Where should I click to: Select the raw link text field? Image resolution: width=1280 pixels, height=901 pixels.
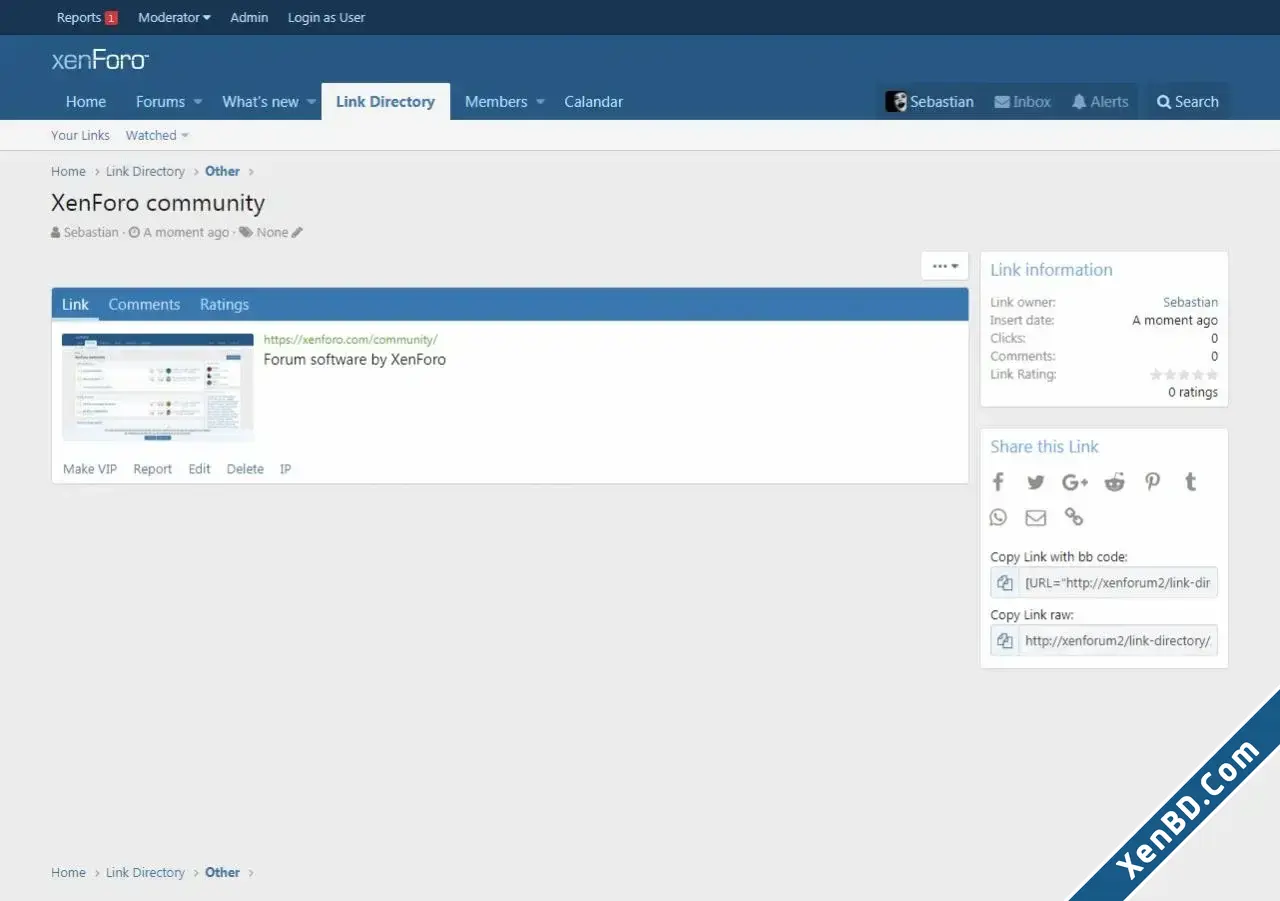[x=1118, y=641]
